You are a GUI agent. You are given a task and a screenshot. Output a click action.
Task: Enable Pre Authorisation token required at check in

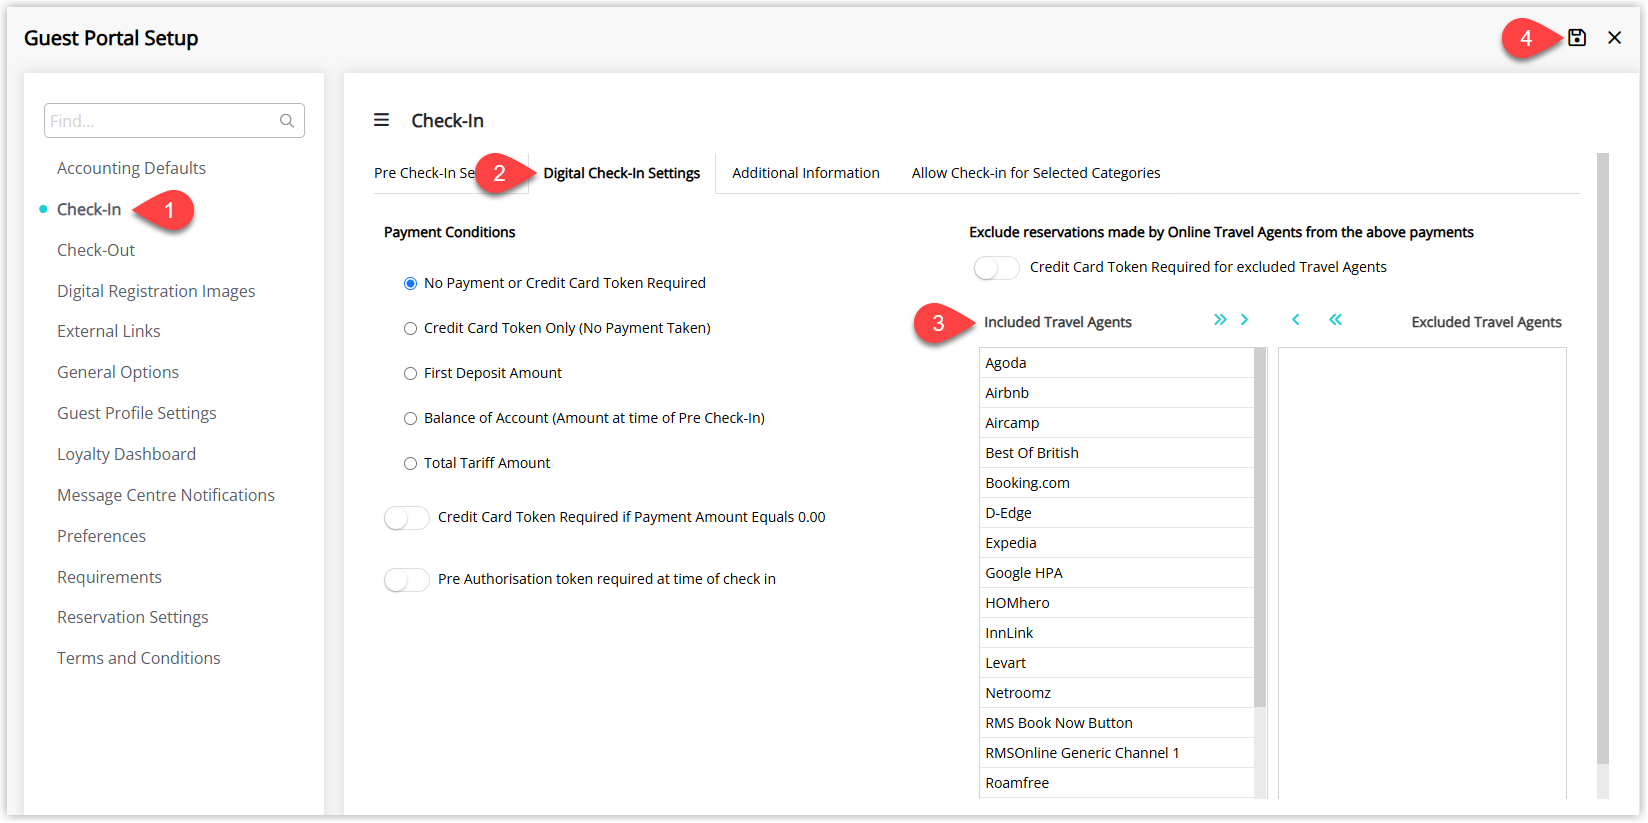pos(407,580)
